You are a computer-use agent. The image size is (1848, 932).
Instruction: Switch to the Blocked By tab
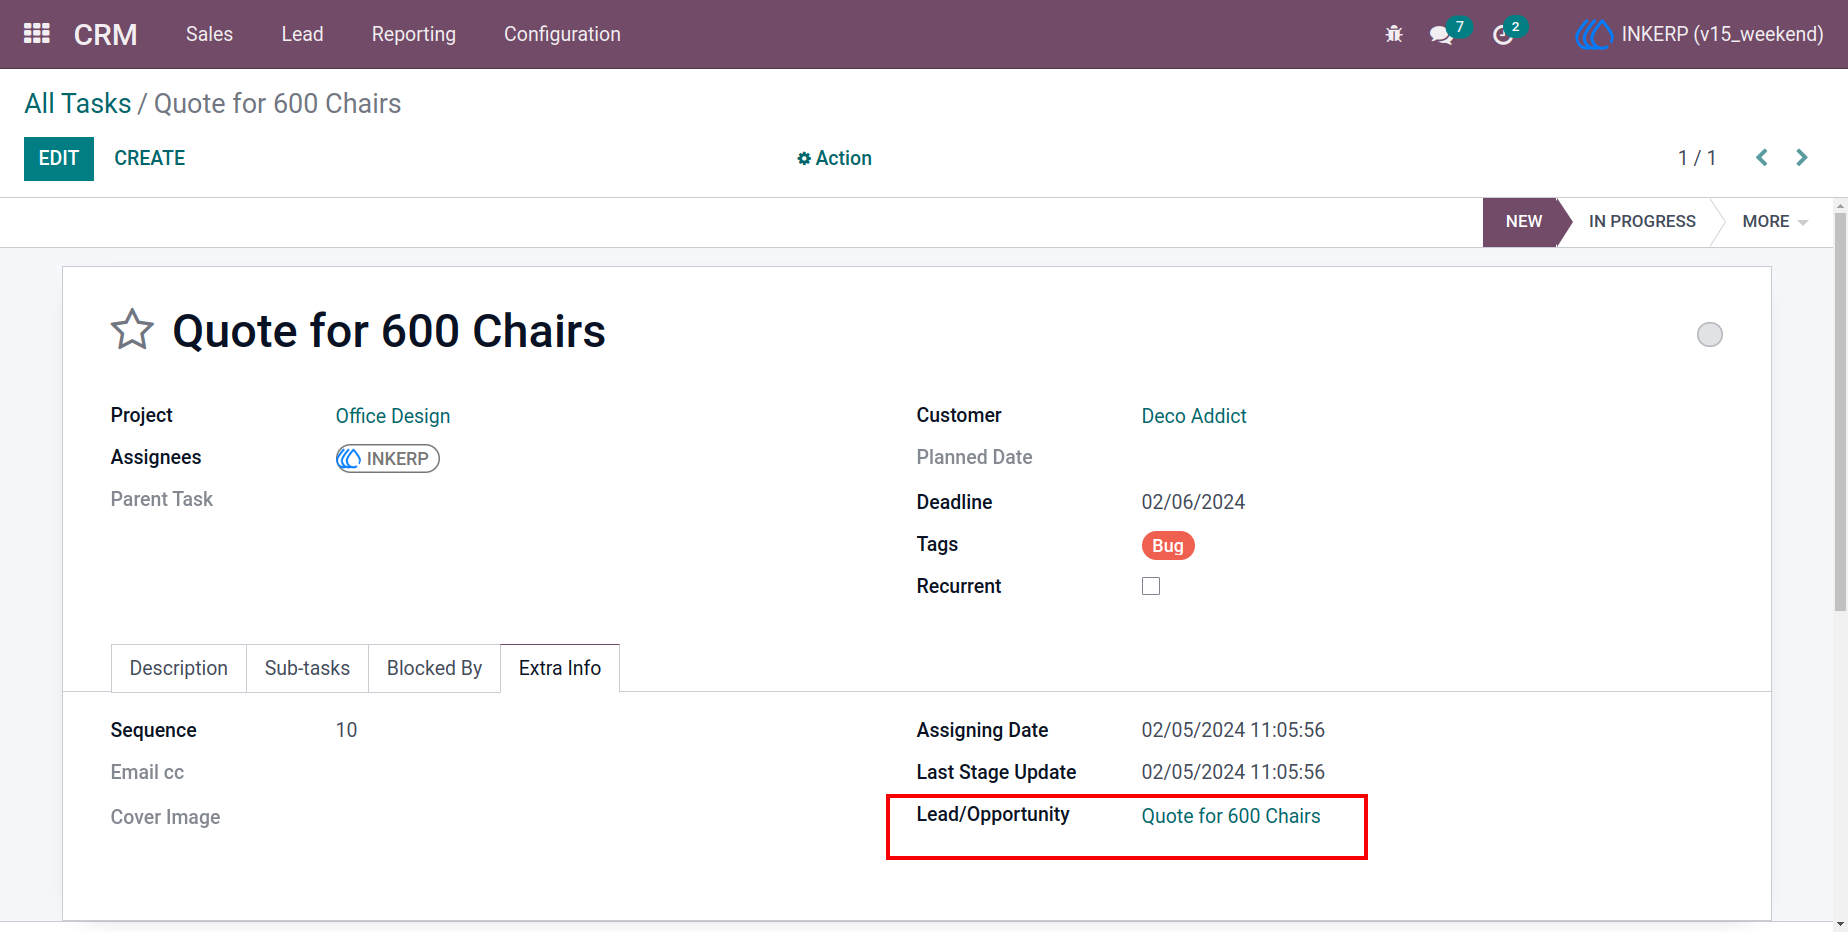[434, 668]
